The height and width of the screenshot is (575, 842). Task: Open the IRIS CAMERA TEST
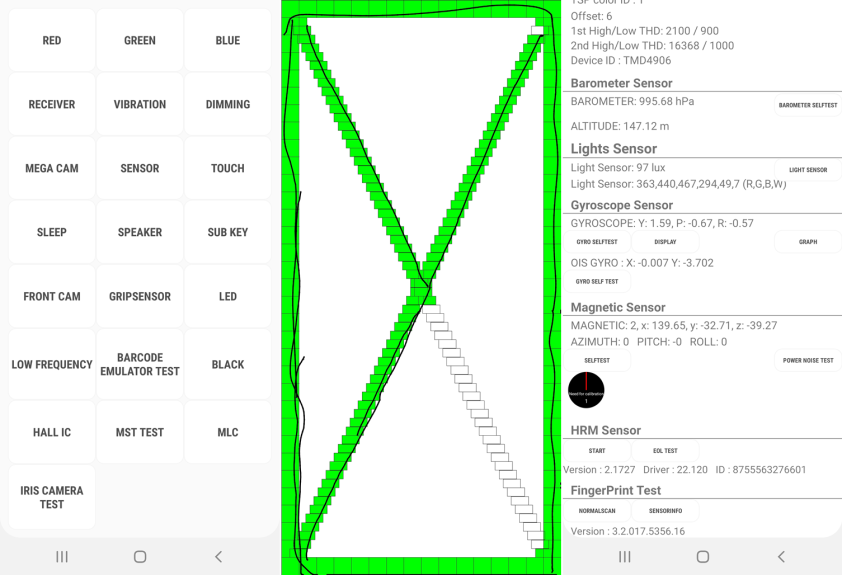tap(52, 498)
